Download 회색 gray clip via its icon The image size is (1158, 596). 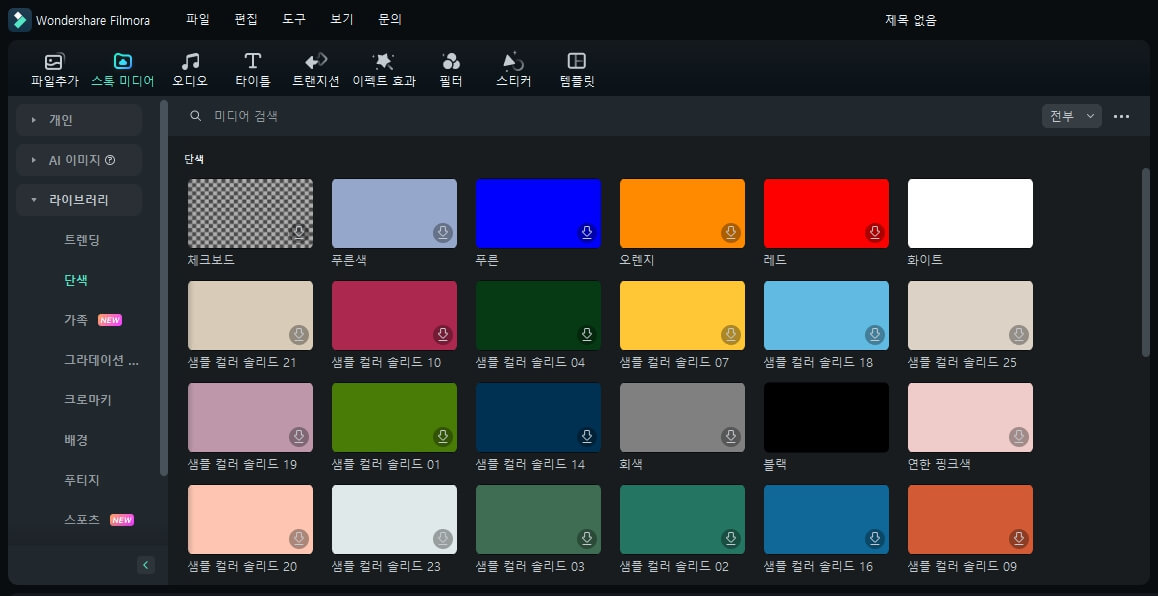730,436
